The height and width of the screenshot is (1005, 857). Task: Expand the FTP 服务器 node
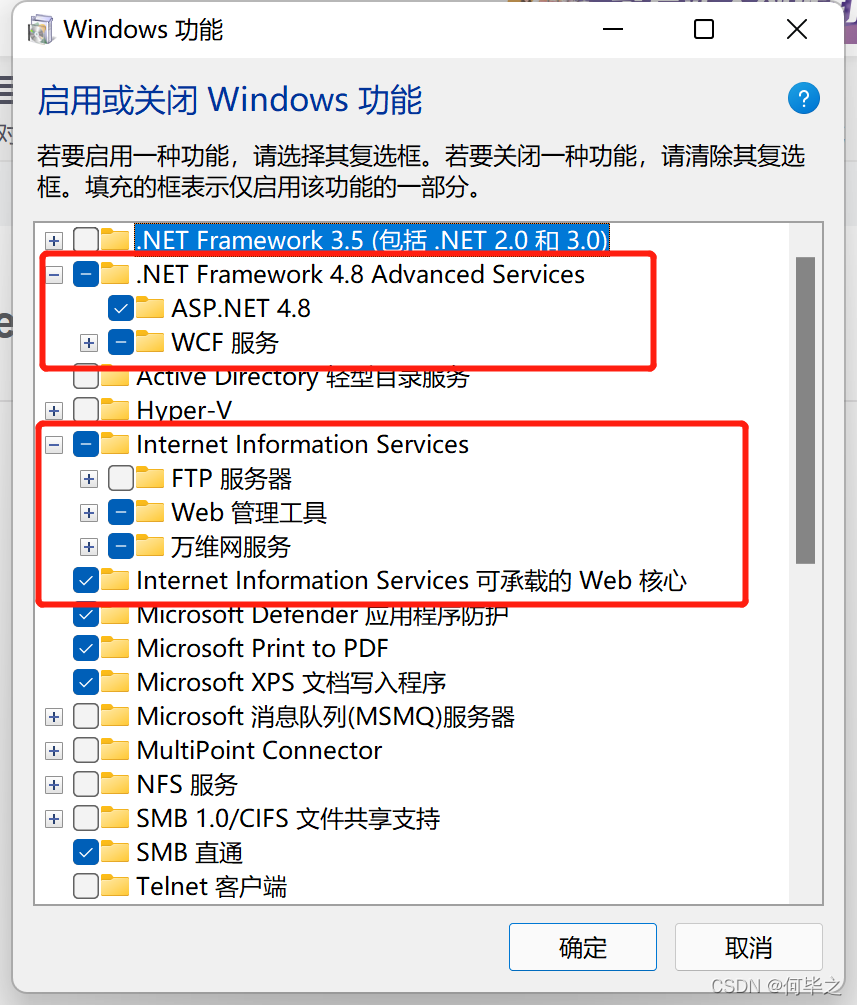pos(88,478)
